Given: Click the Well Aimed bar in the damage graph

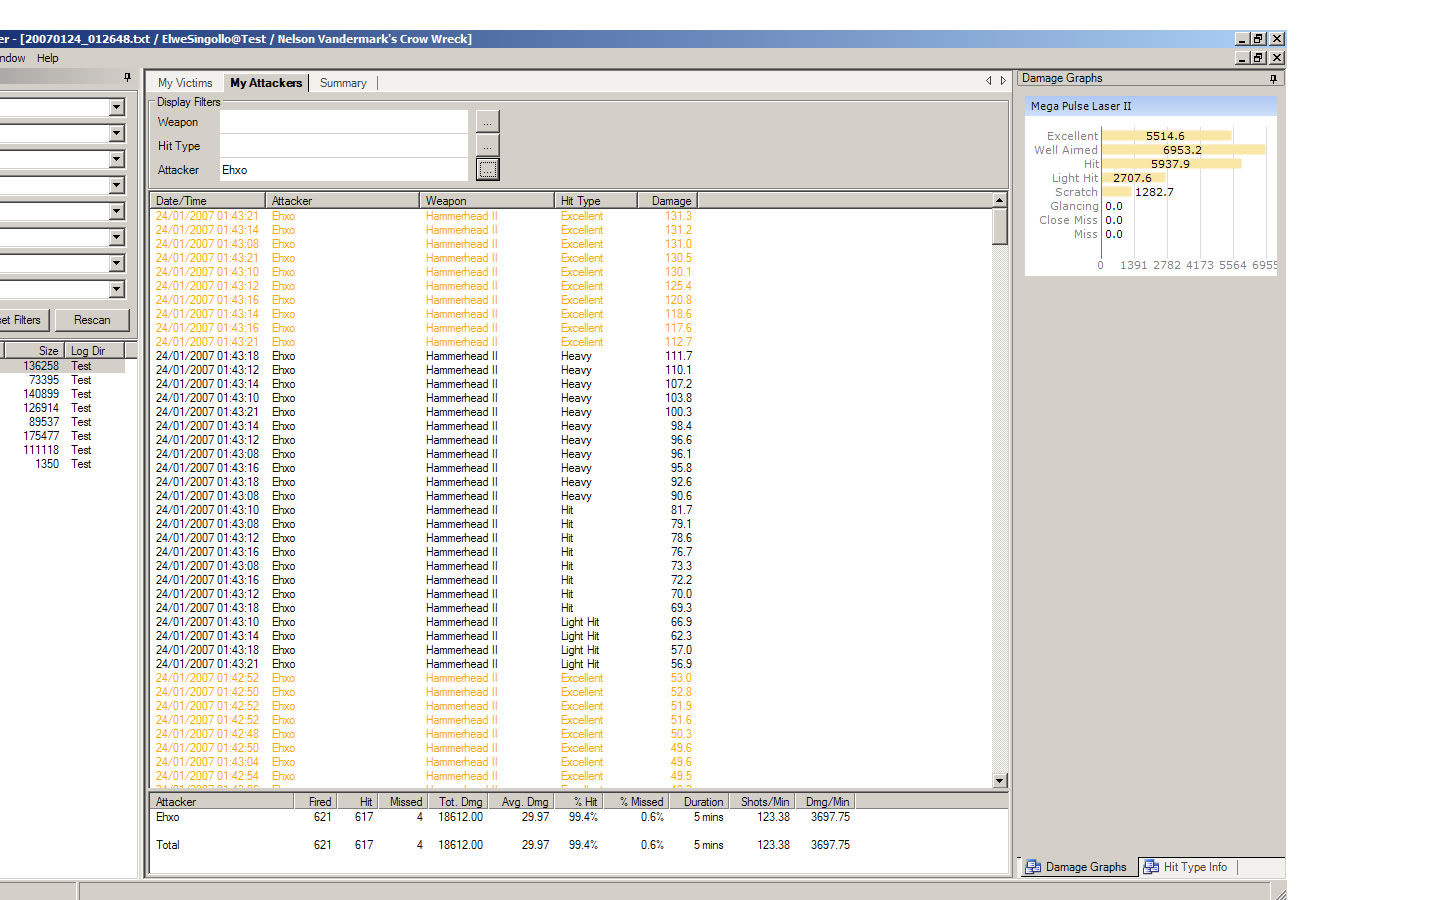Looking at the screenshot, I should point(1183,150).
